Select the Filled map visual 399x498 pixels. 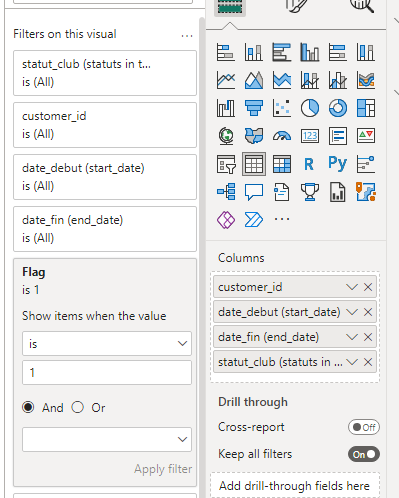point(254,136)
